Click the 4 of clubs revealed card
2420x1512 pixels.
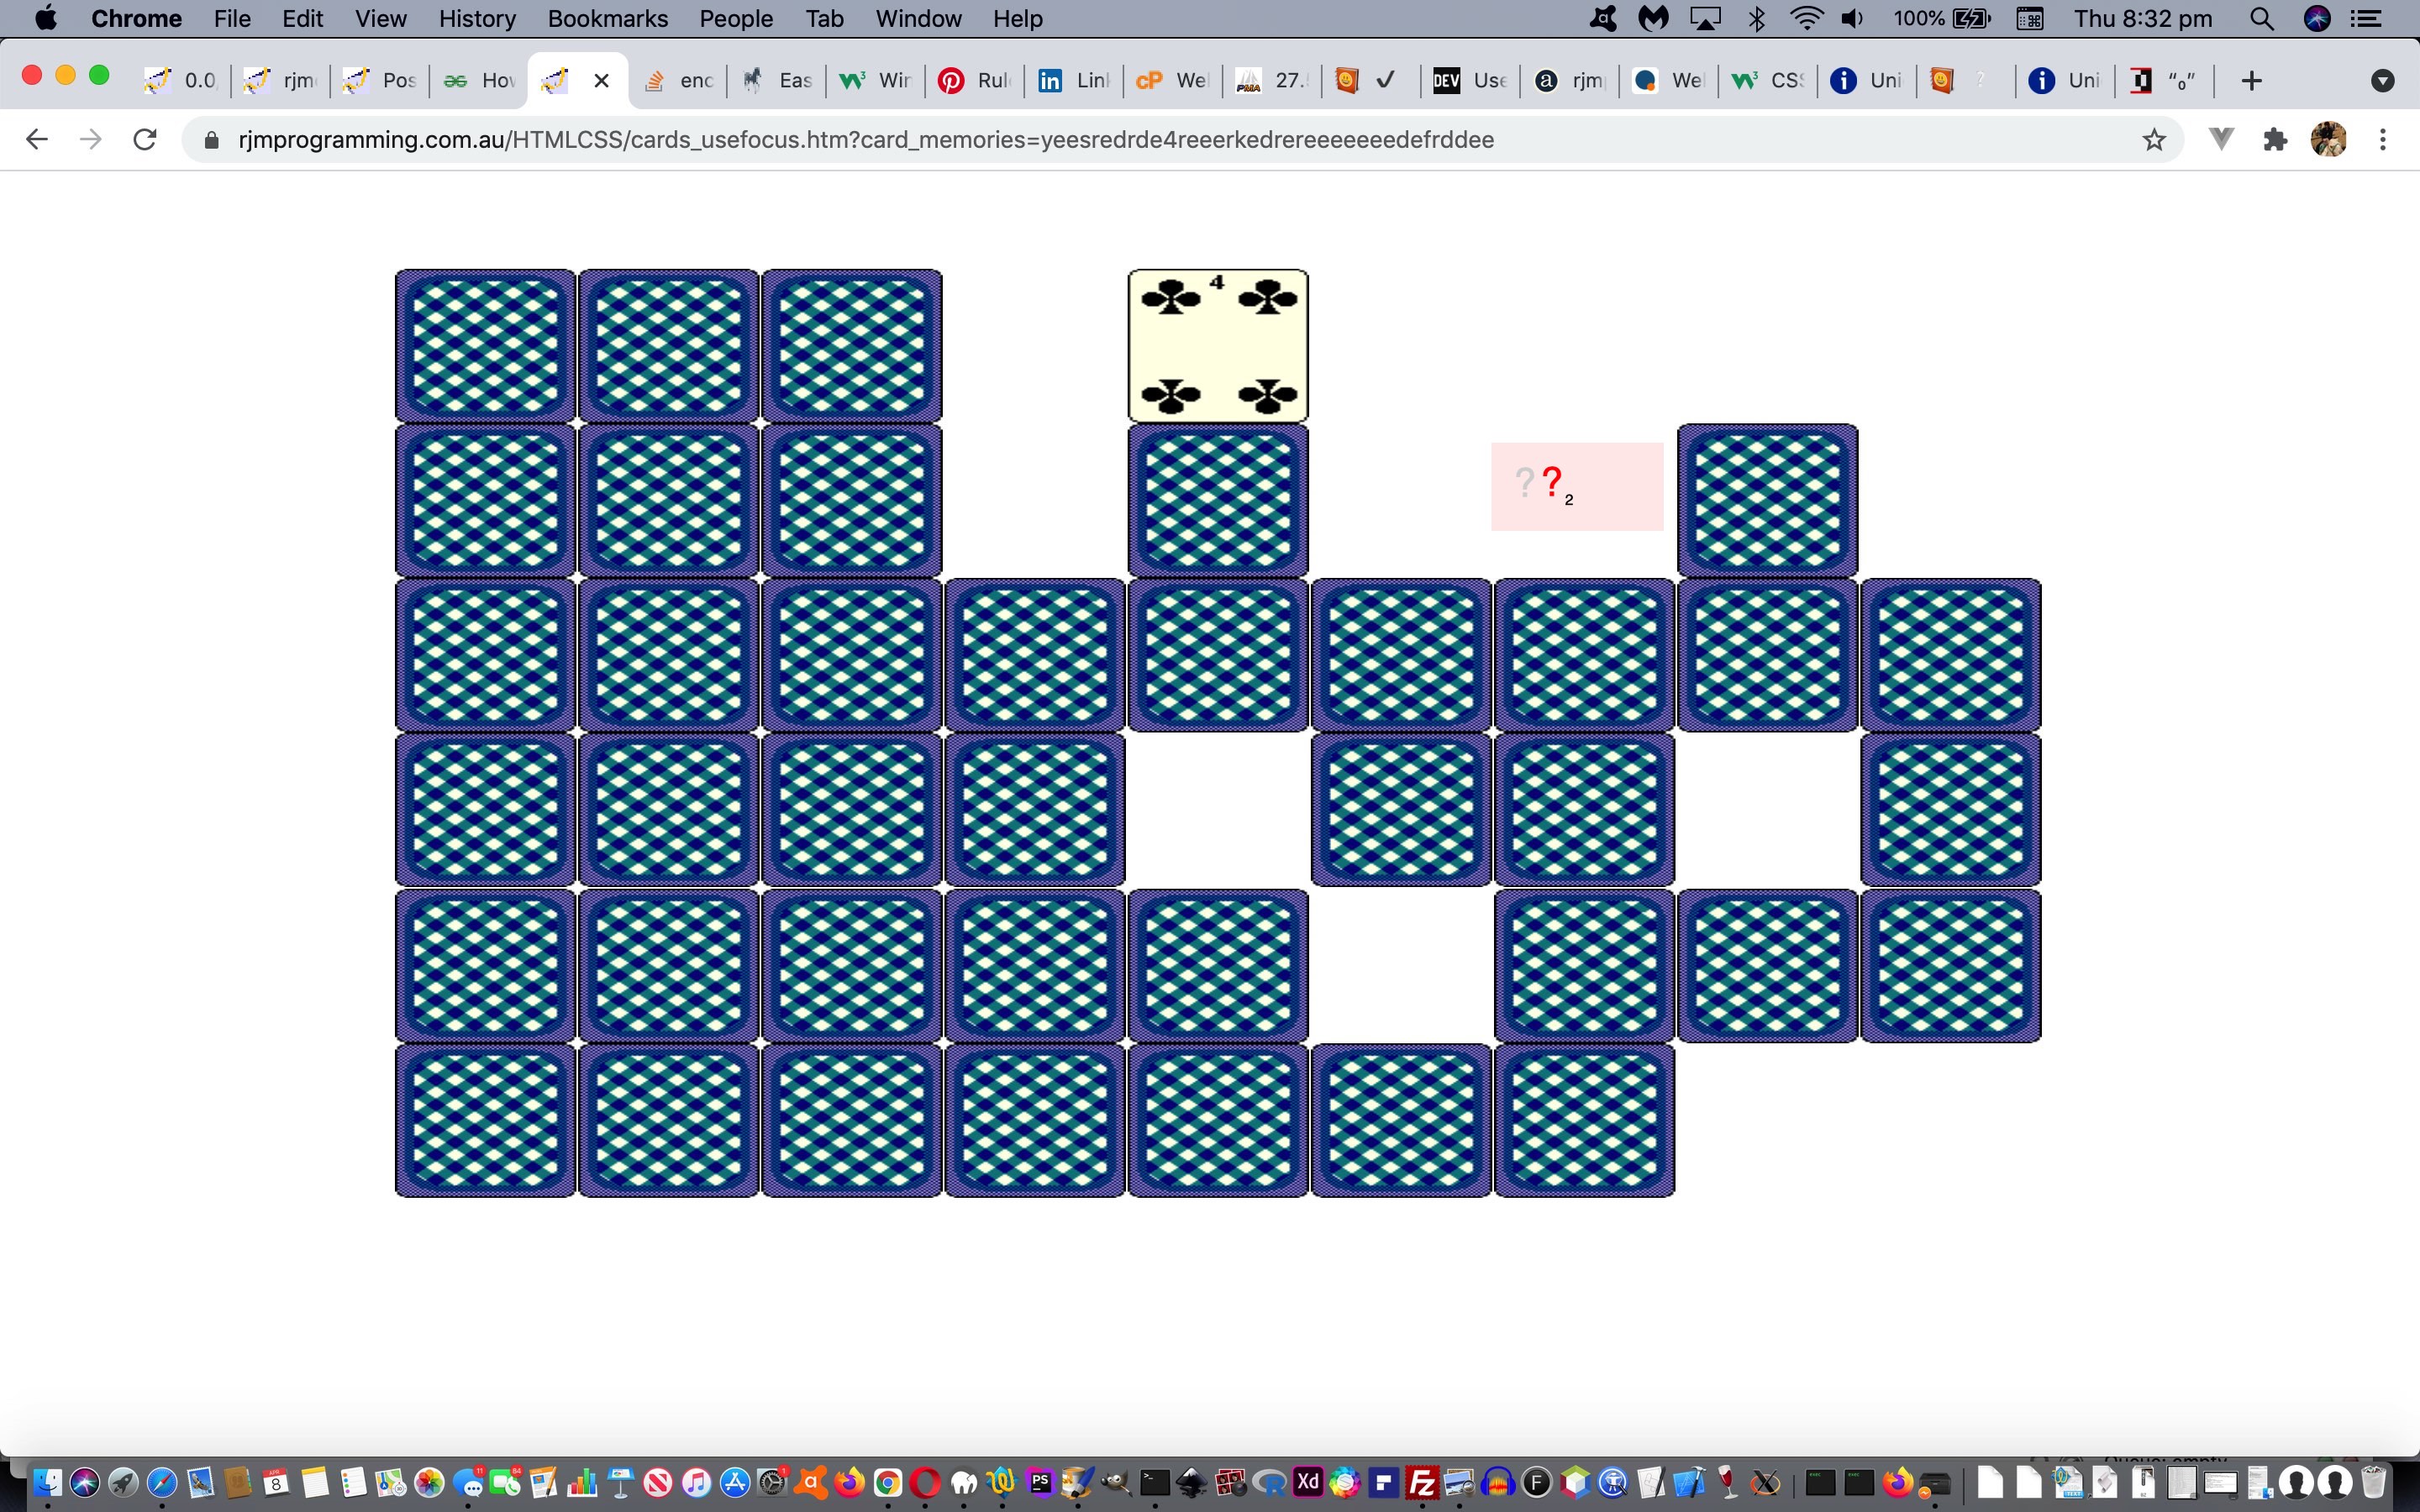1216,344
